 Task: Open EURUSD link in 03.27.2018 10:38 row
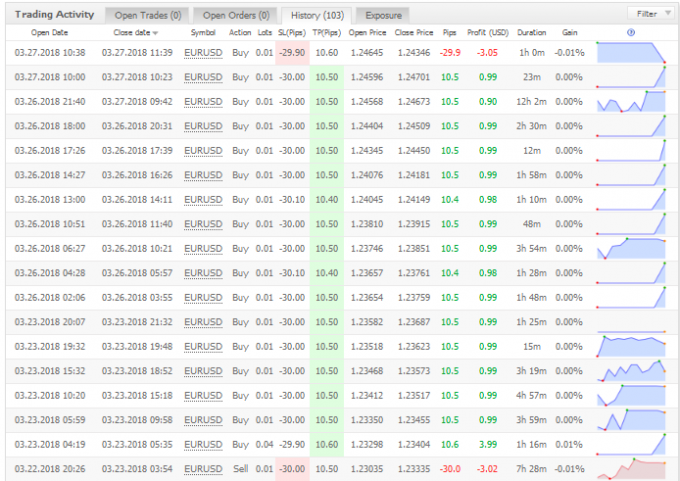pos(203,53)
